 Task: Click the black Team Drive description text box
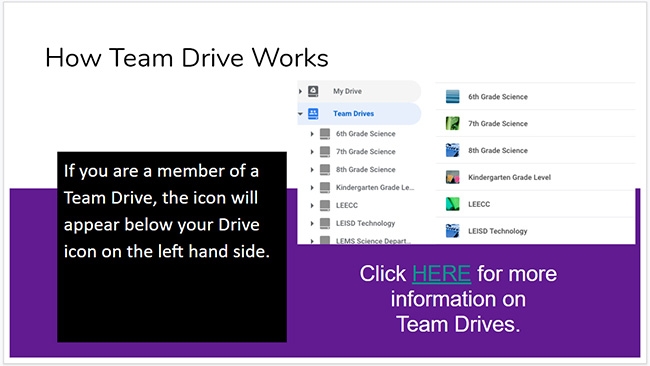coord(172,247)
